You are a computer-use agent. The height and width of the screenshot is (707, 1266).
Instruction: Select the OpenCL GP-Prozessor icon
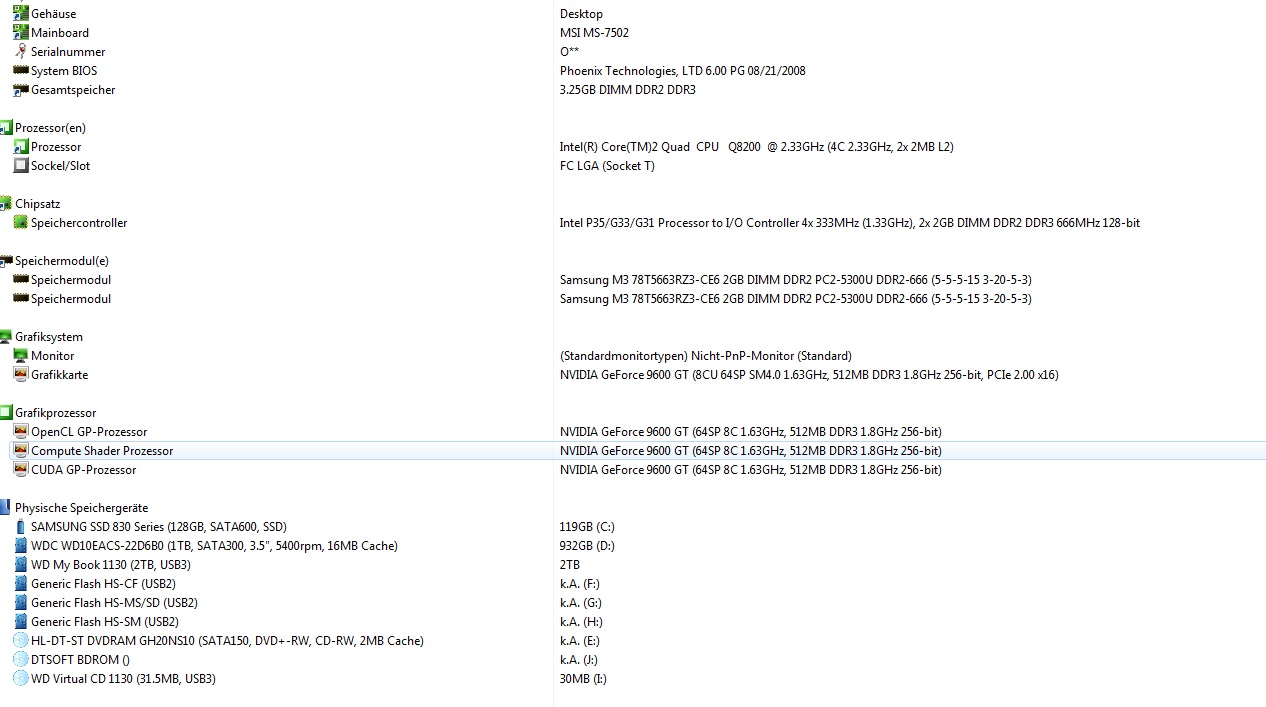tap(21, 432)
